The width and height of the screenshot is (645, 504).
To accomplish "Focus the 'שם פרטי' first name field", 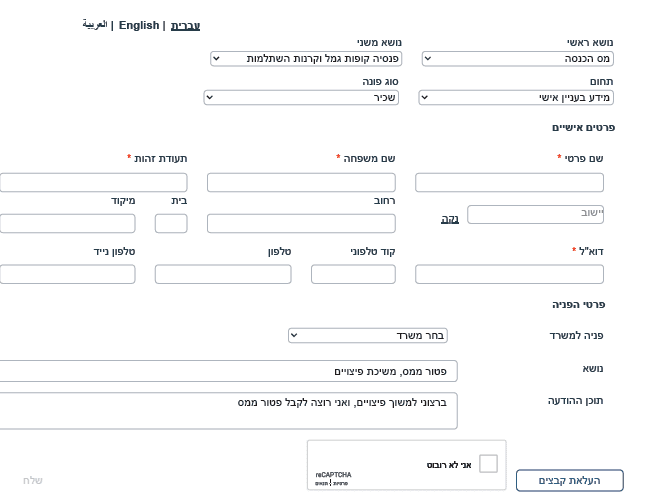I will point(509,183).
